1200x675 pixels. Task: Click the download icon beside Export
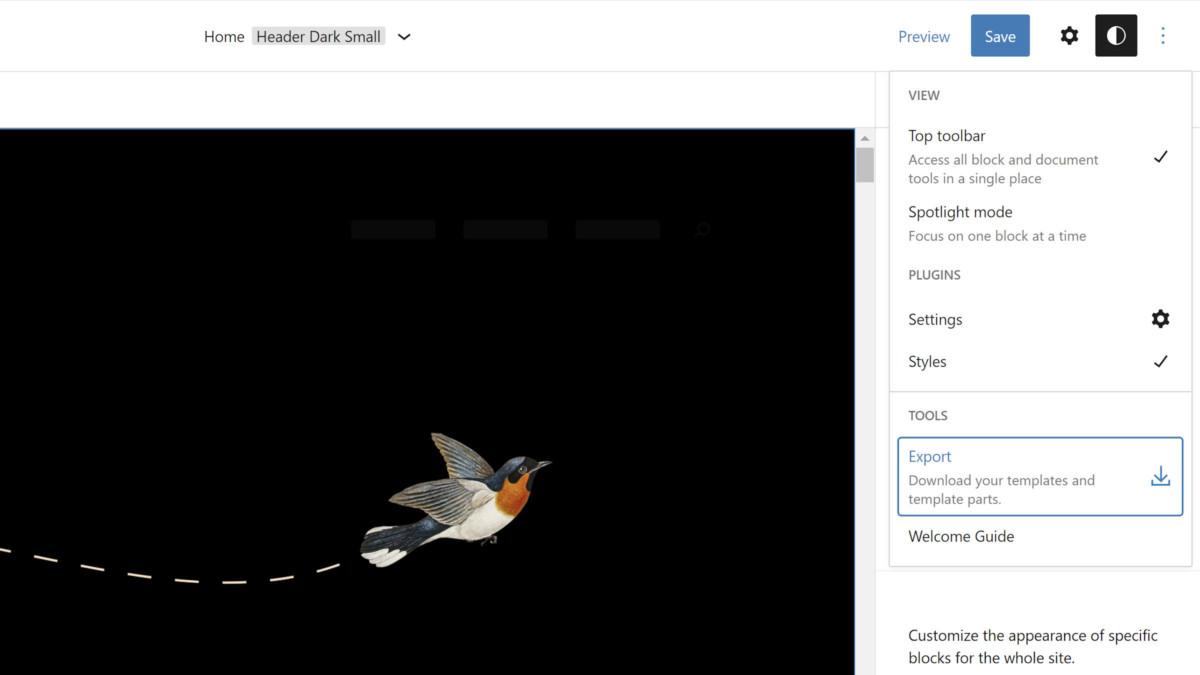click(1160, 476)
